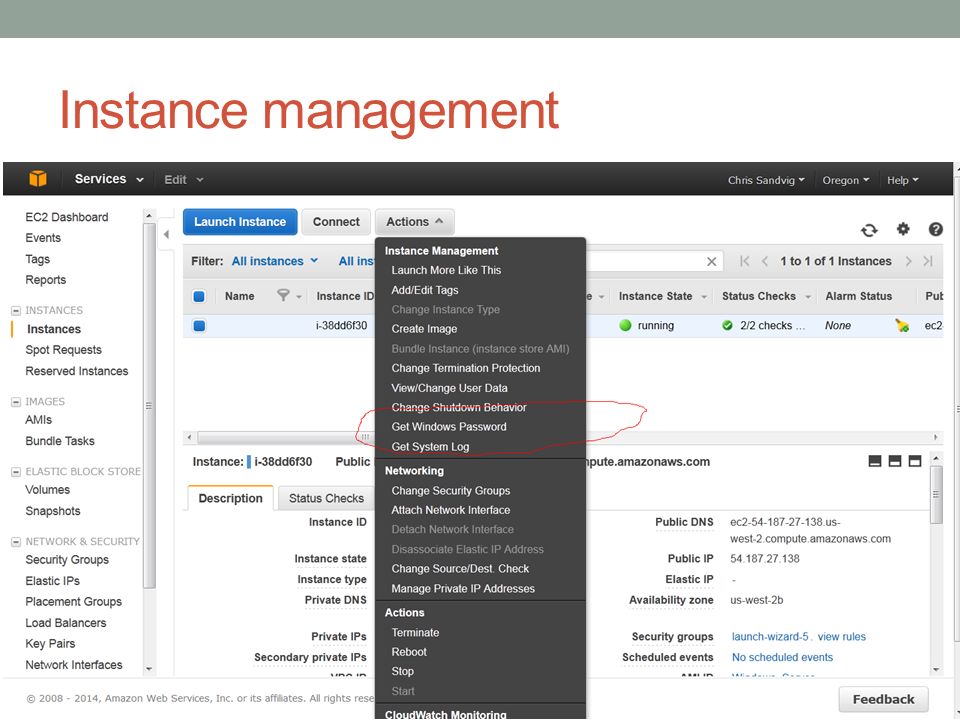Choose Attach Network Interface
The width and height of the screenshot is (960, 720).
tap(451, 510)
